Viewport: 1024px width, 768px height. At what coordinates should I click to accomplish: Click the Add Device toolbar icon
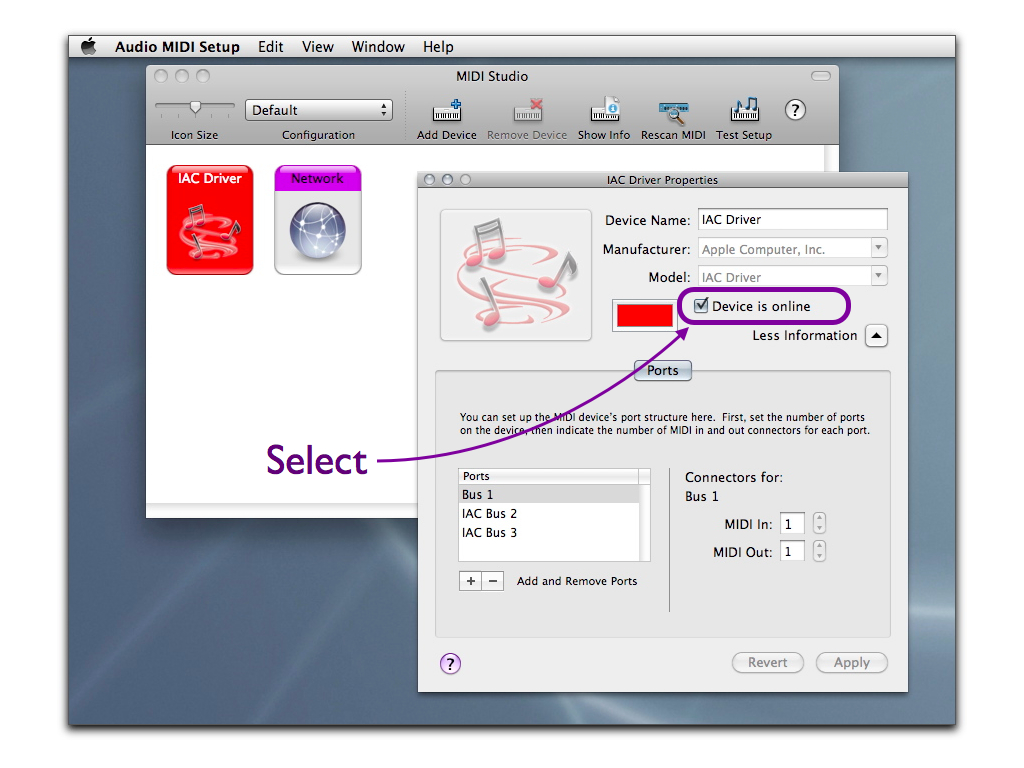click(447, 110)
